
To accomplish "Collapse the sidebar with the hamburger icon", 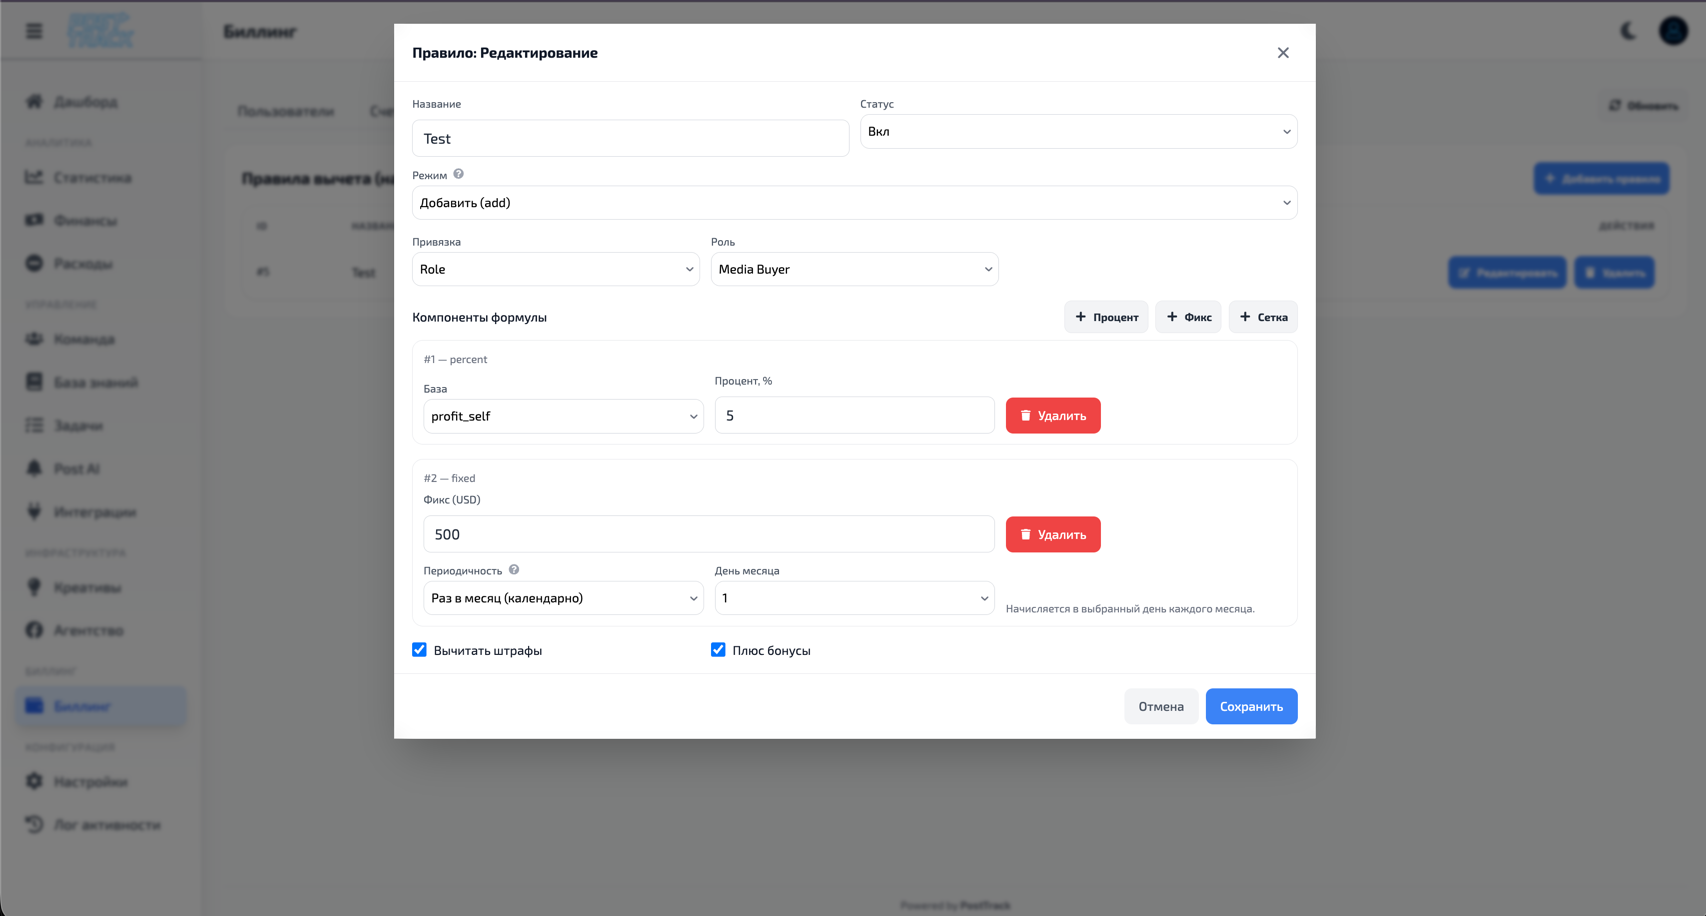I will pyautogui.click(x=33, y=30).
